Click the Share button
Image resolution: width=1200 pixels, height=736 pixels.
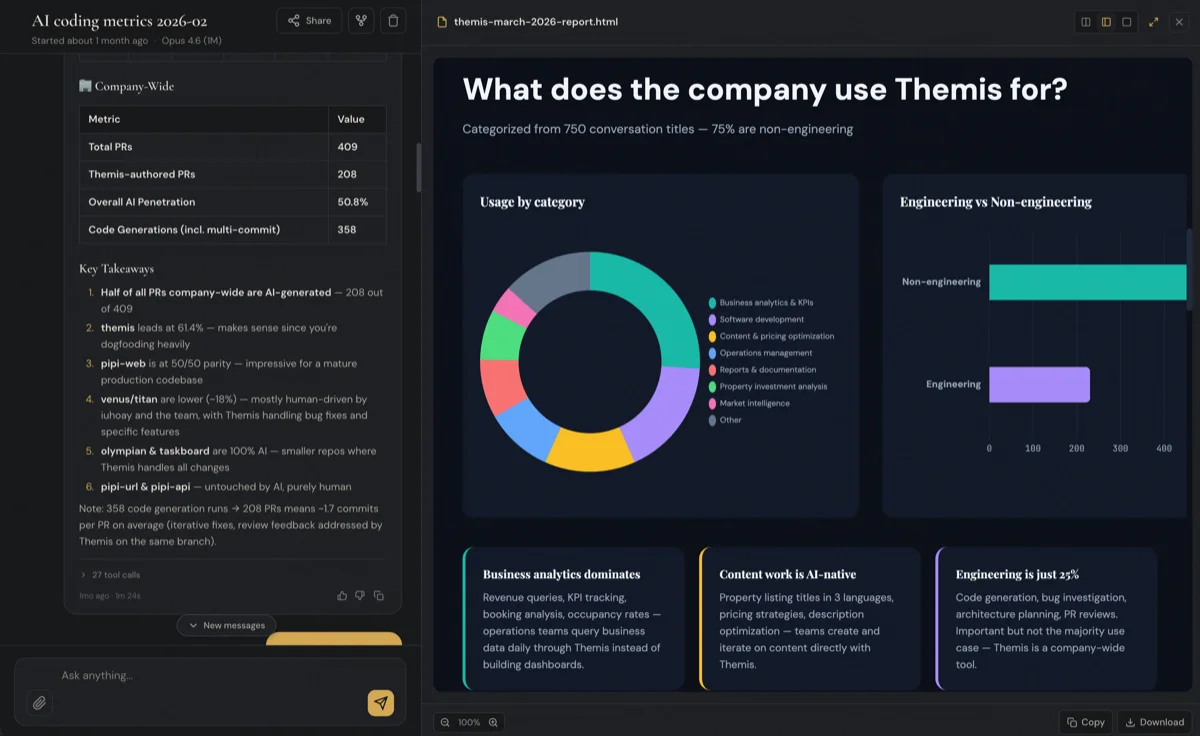pos(308,20)
